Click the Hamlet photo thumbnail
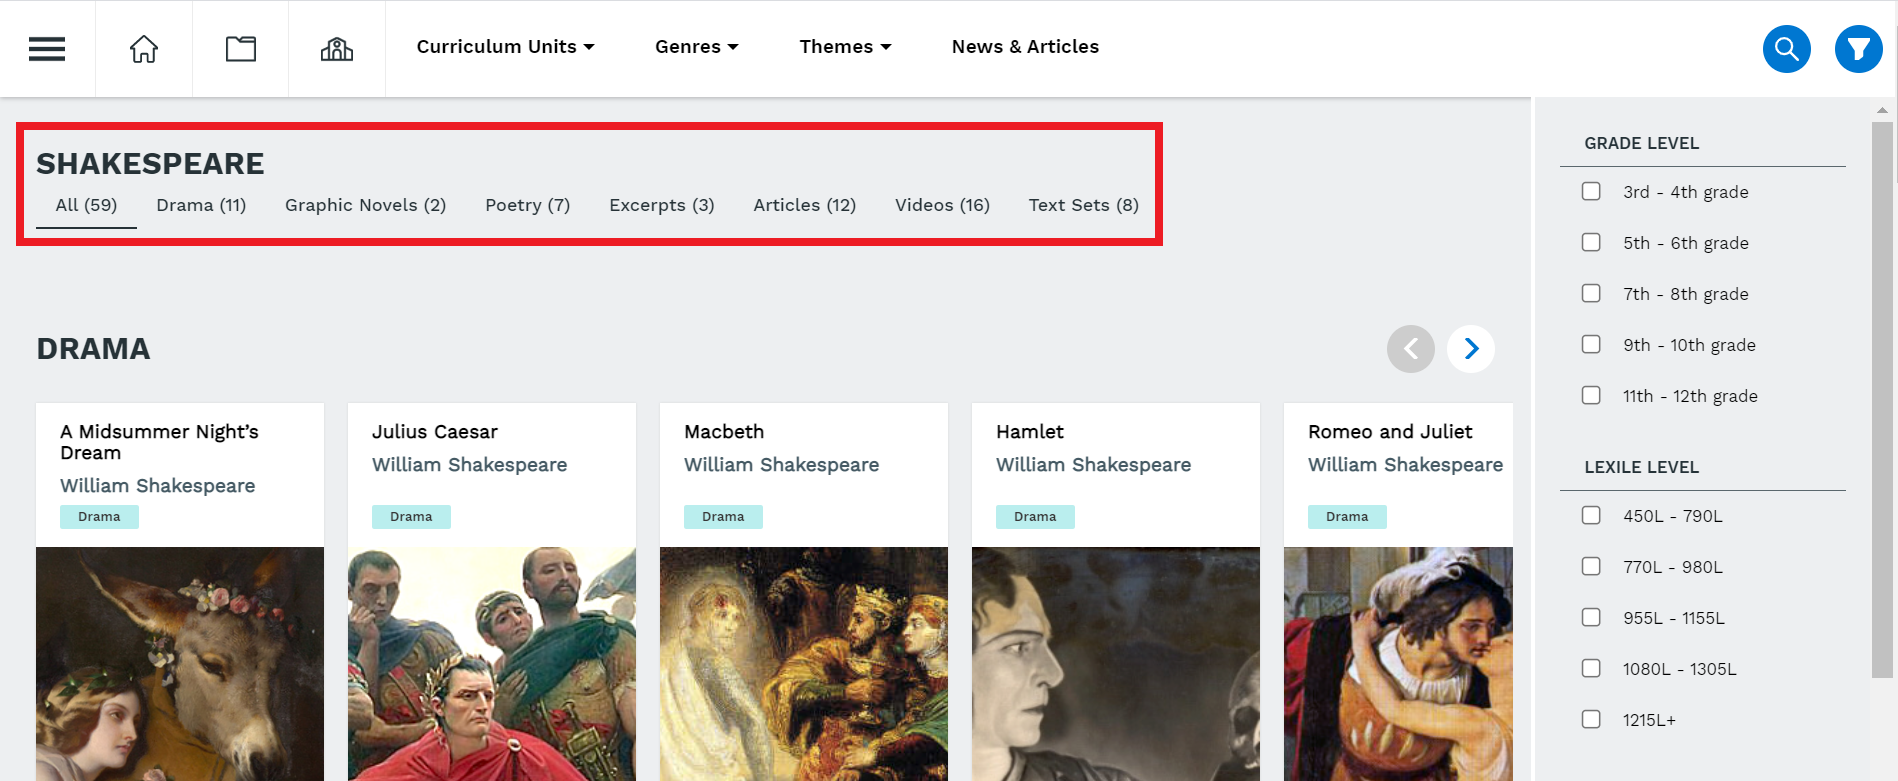This screenshot has width=1898, height=781. [x=1116, y=664]
